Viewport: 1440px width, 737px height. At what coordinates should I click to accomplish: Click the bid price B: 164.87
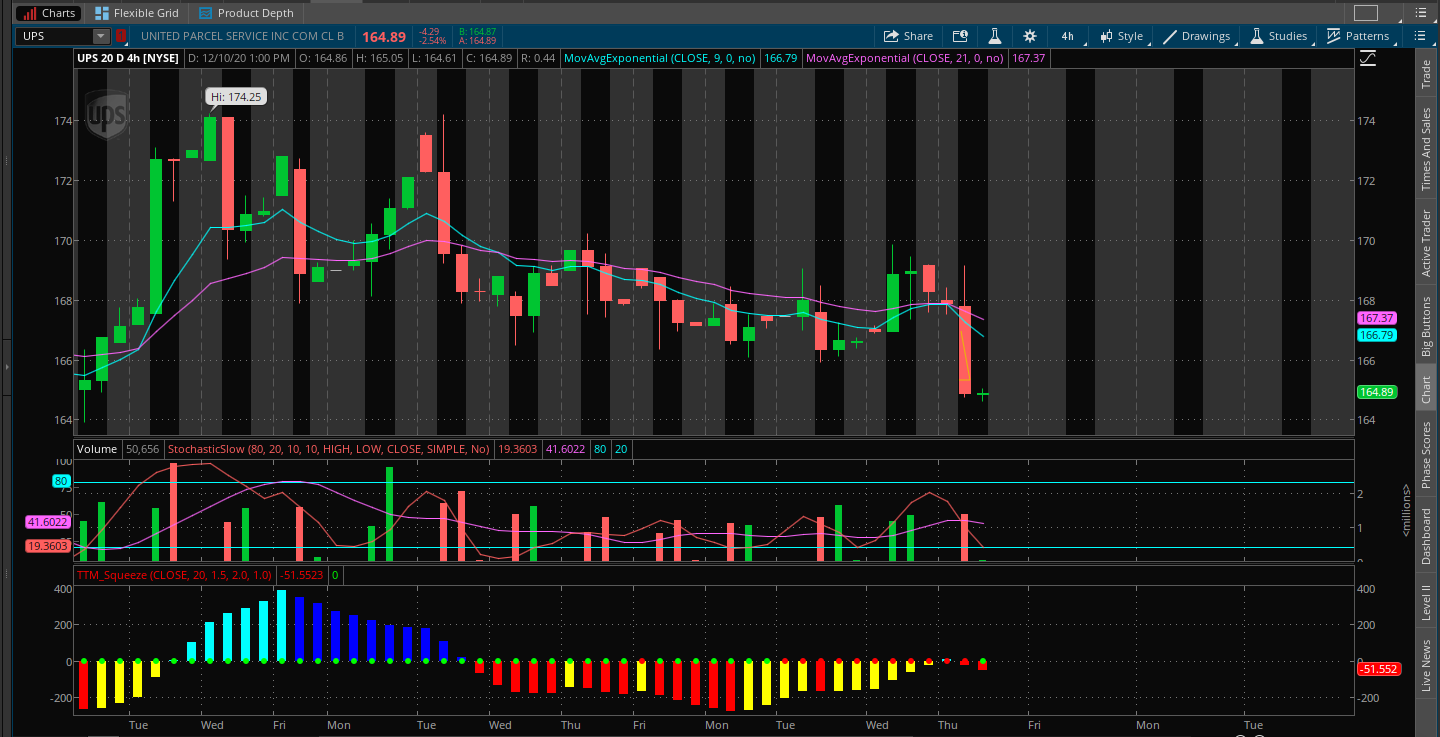(x=477, y=32)
